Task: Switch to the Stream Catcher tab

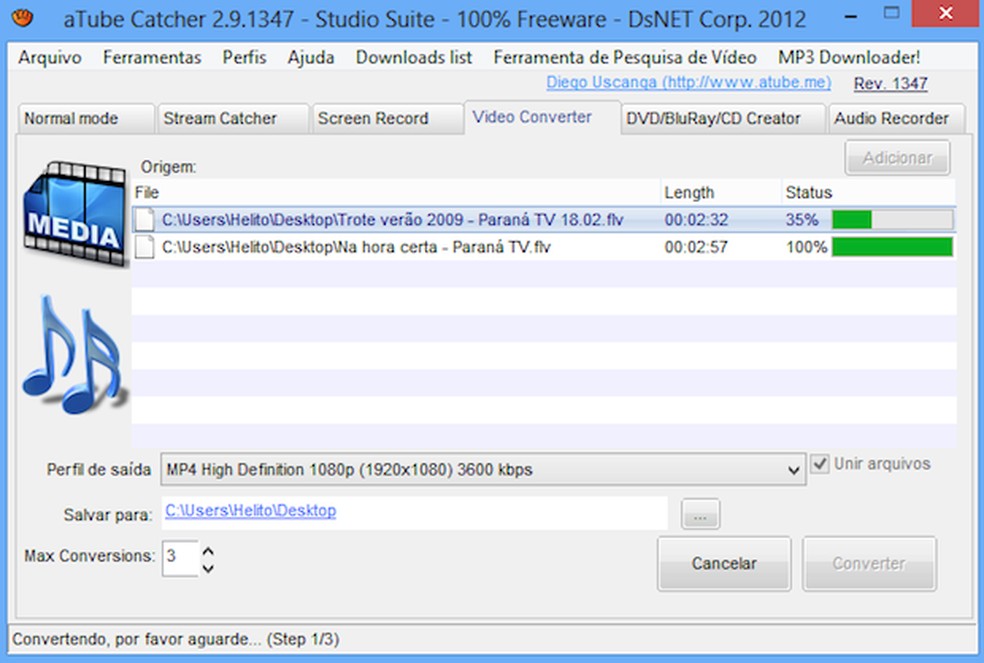Action: 233,119
